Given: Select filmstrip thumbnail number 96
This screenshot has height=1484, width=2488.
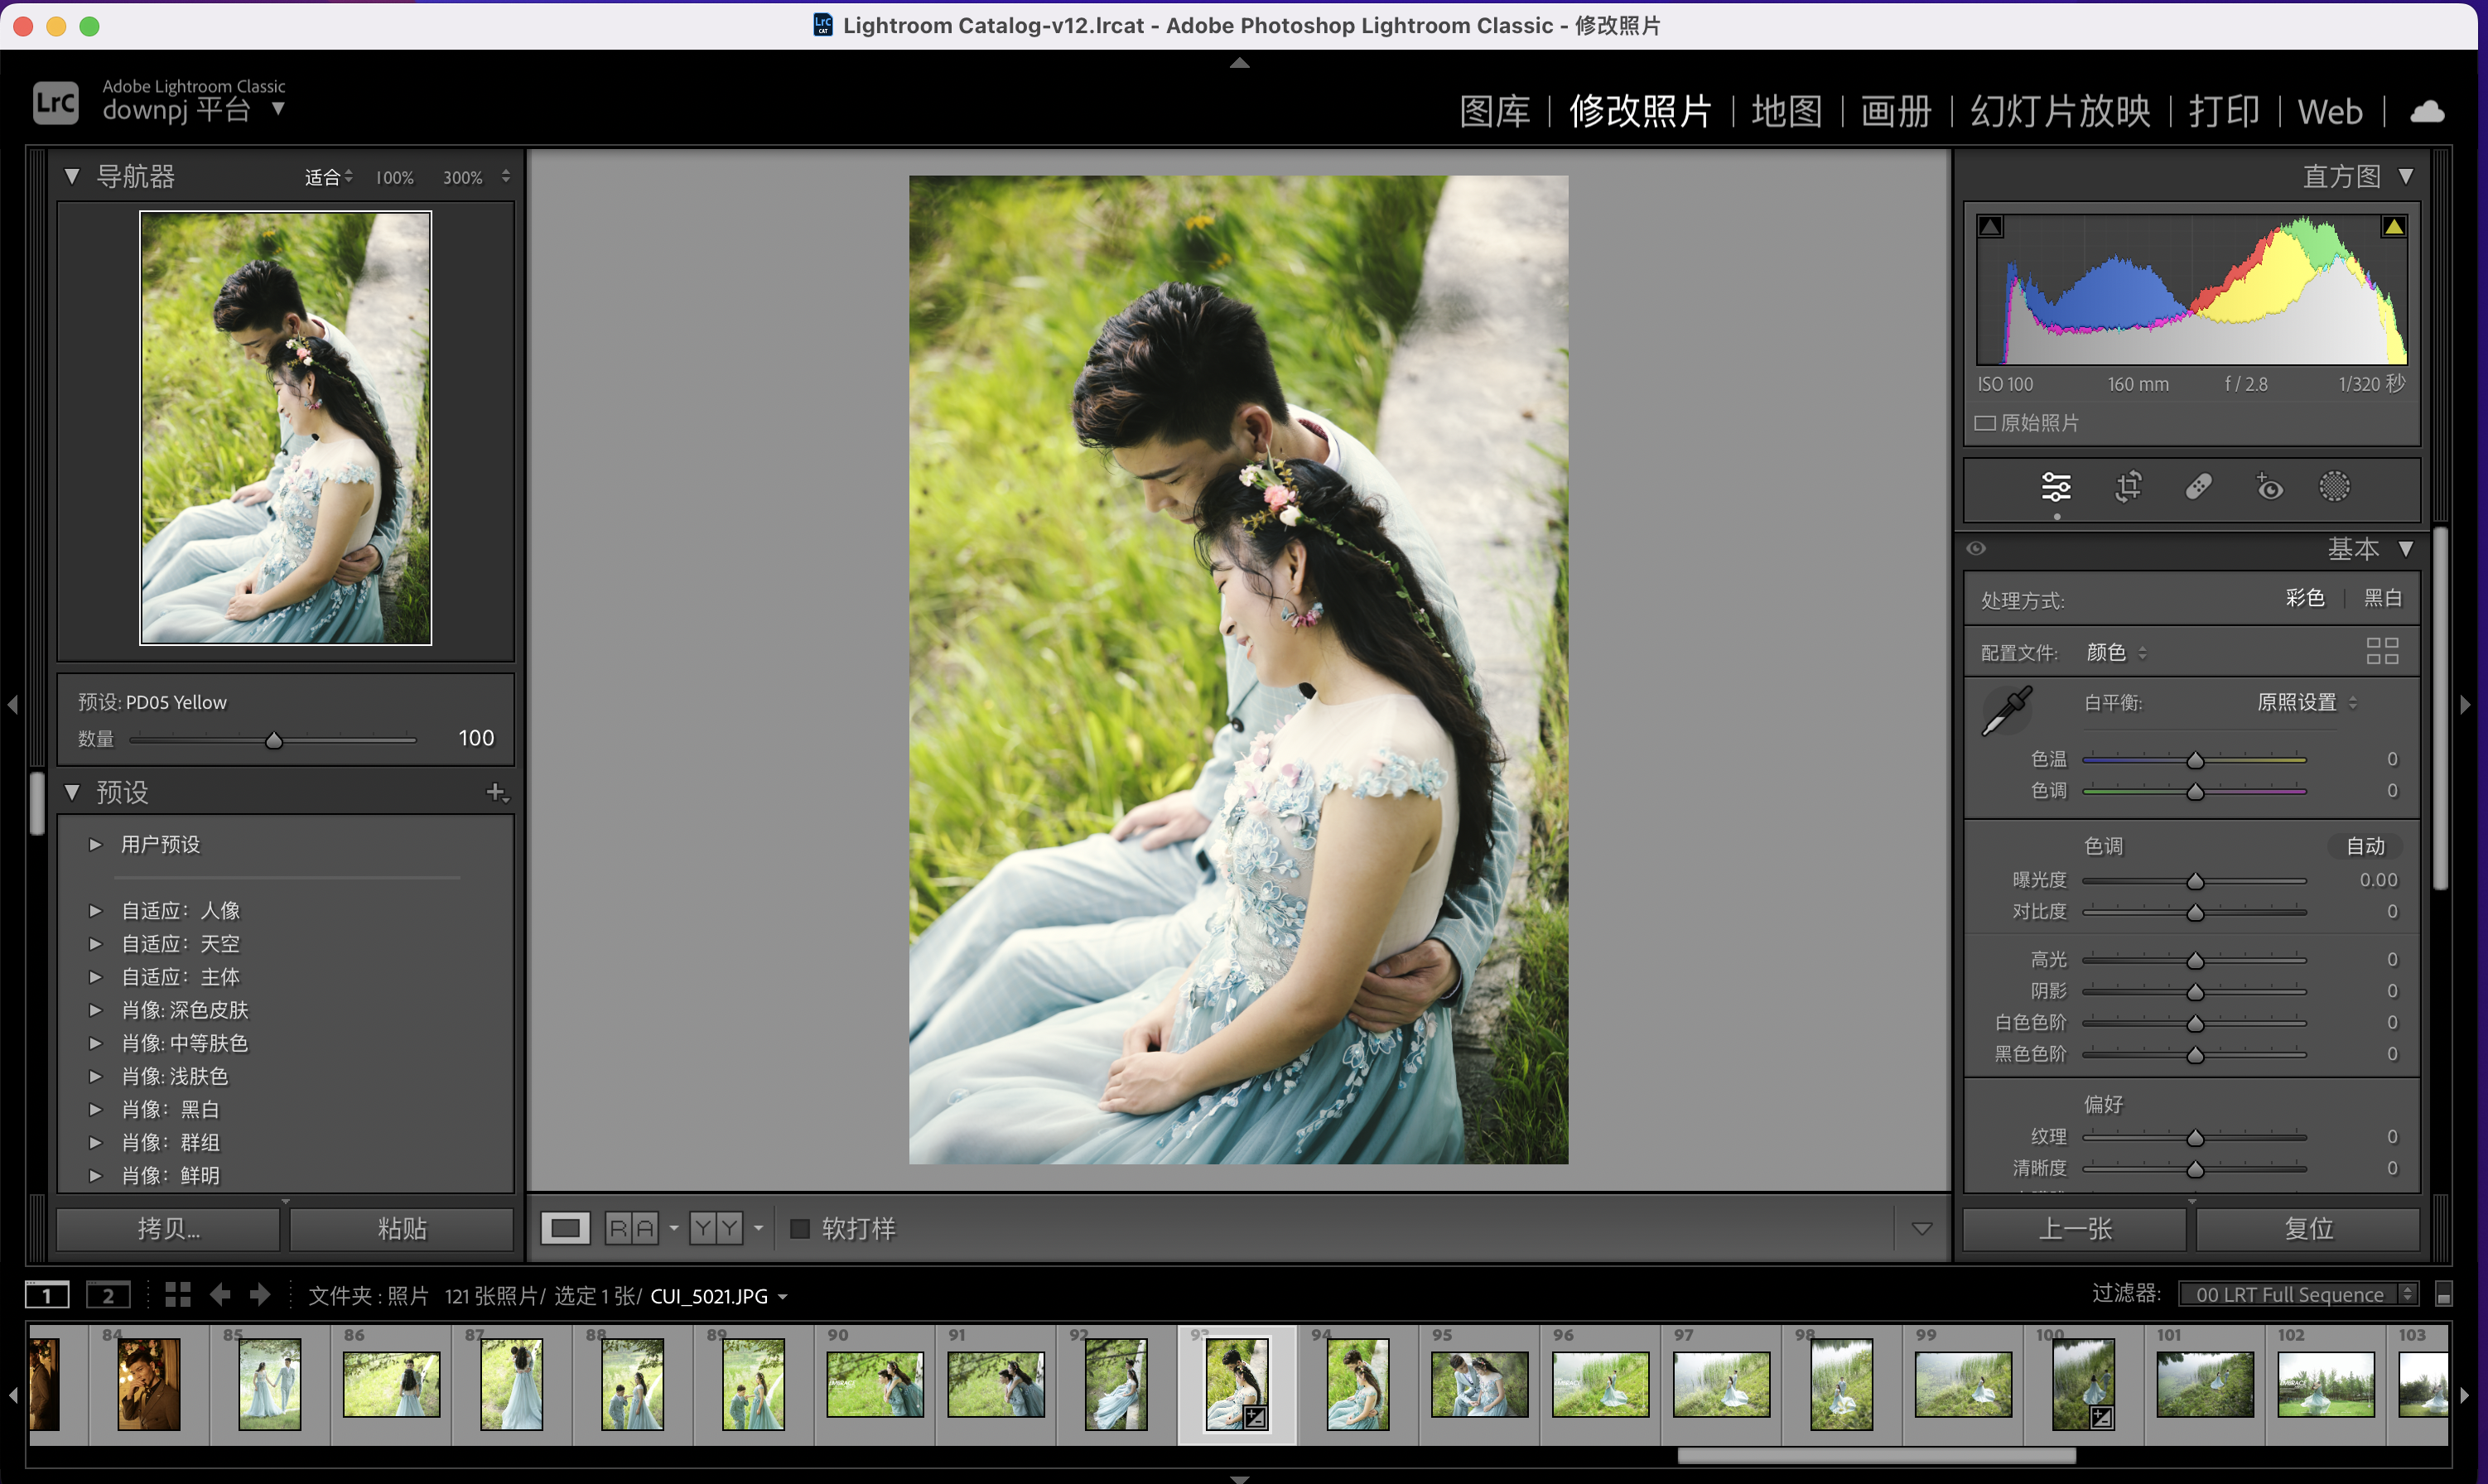Looking at the screenshot, I should 1600,1384.
